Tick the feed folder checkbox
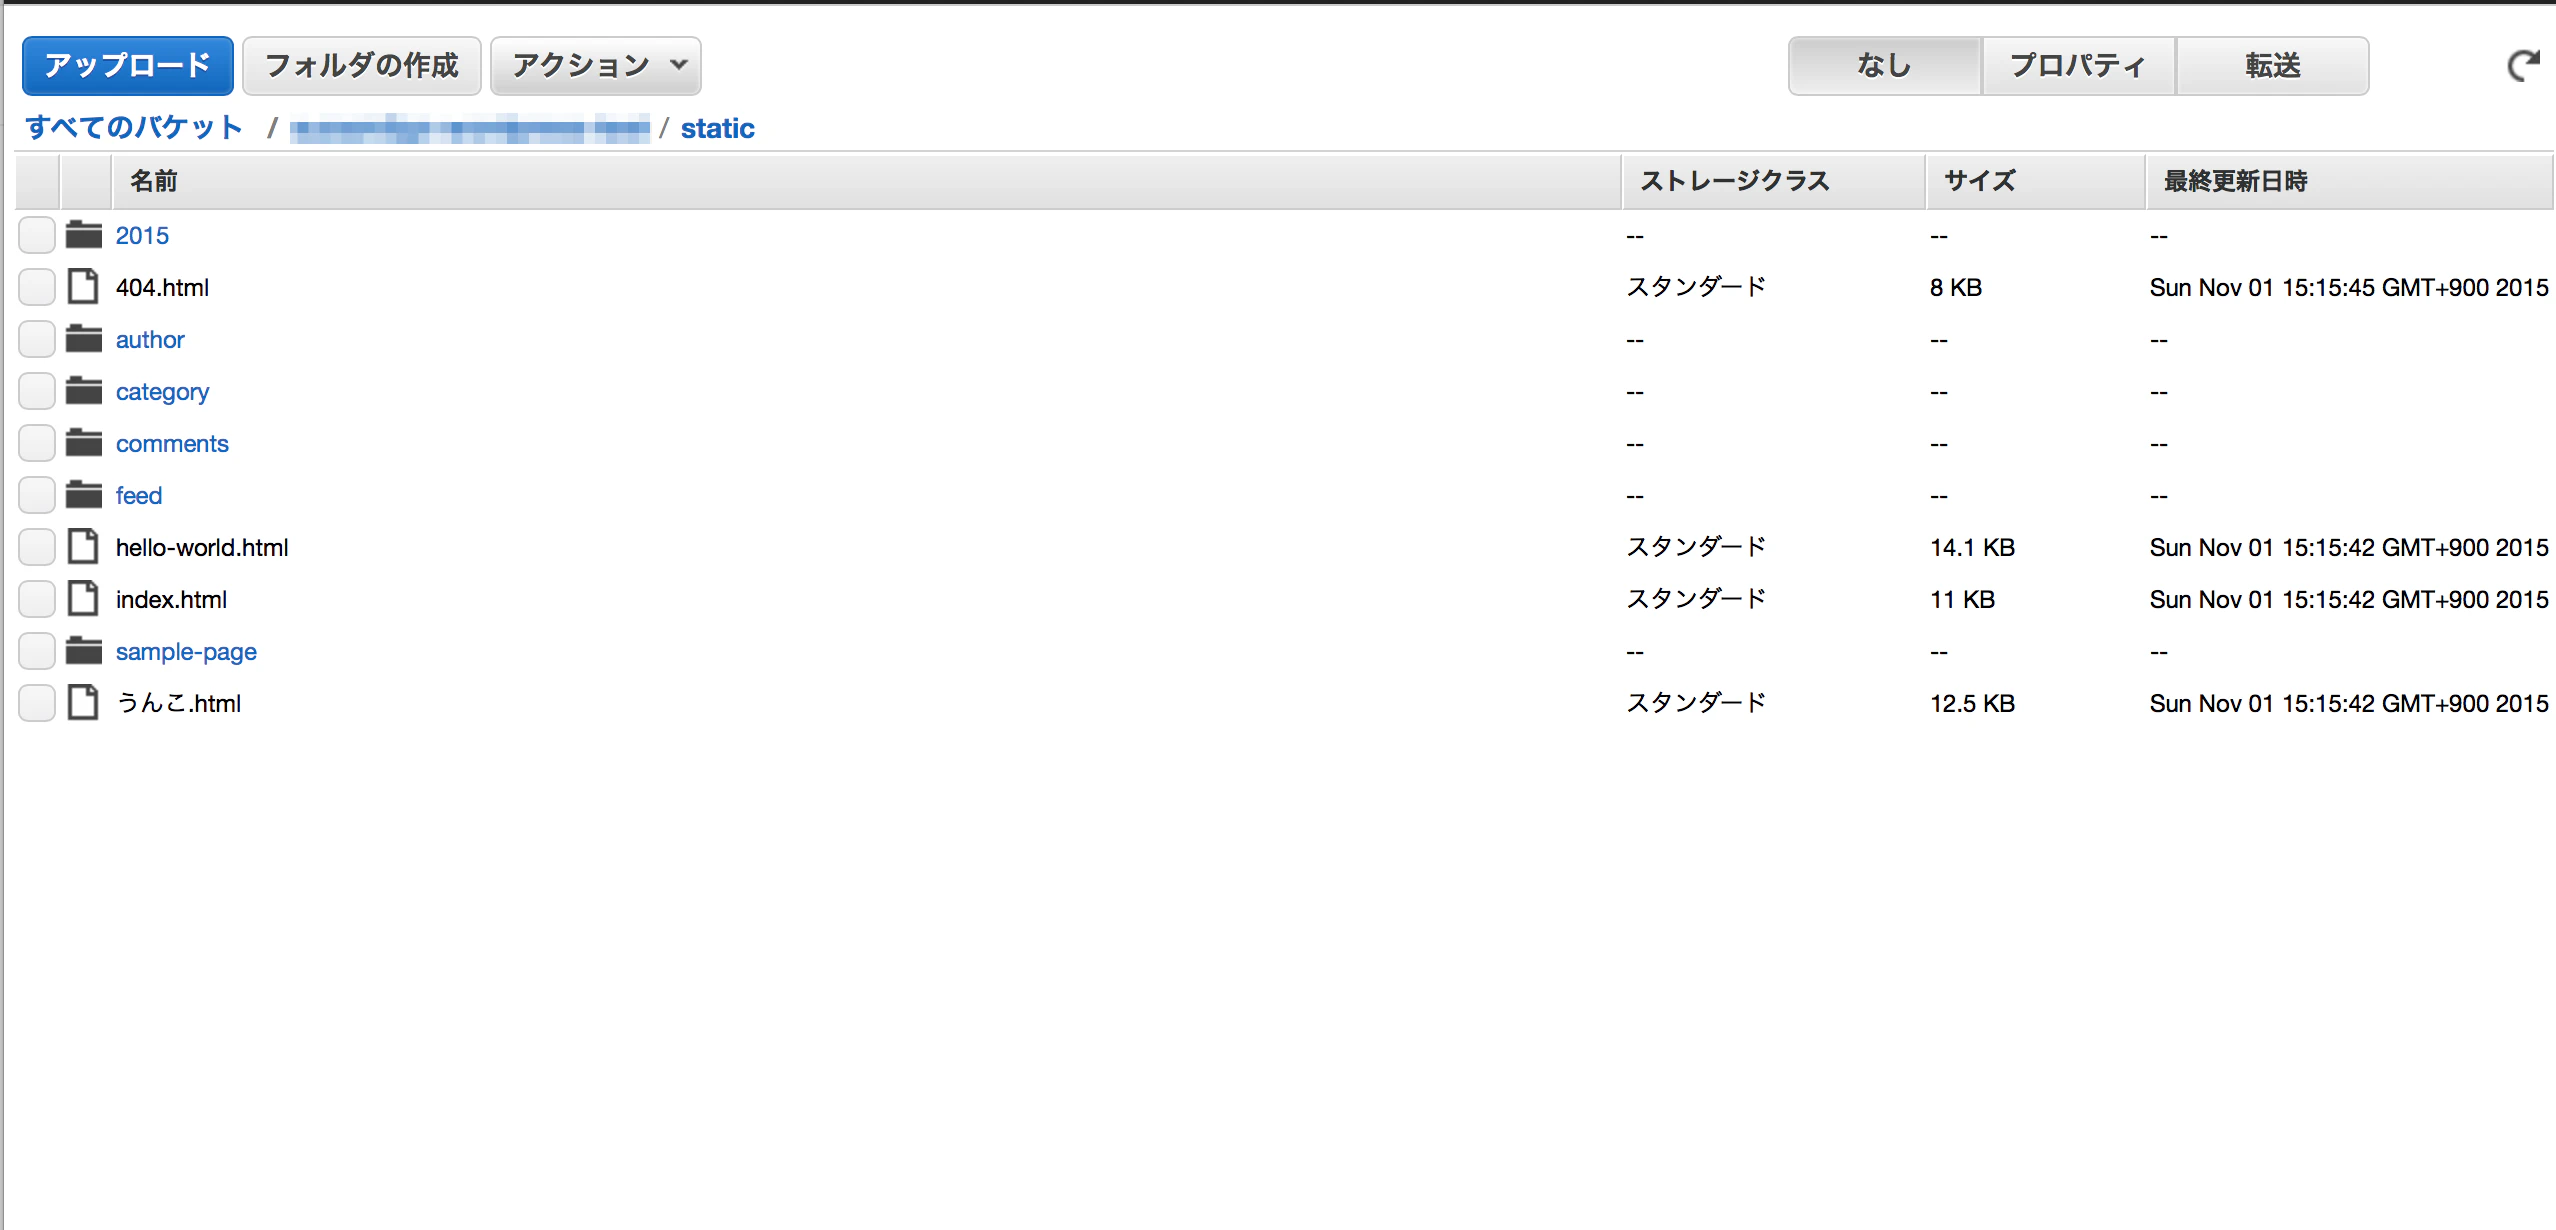The width and height of the screenshot is (2556, 1230). pos(37,495)
